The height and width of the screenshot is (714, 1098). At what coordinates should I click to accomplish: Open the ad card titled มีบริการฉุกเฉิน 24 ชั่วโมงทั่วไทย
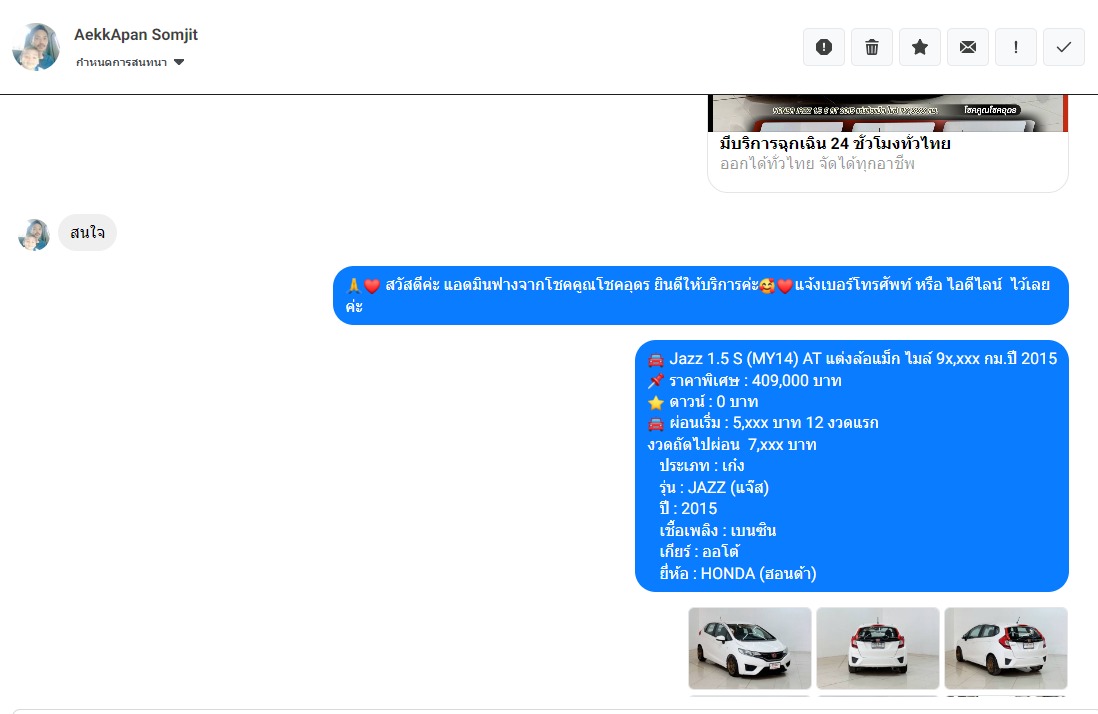(888, 144)
